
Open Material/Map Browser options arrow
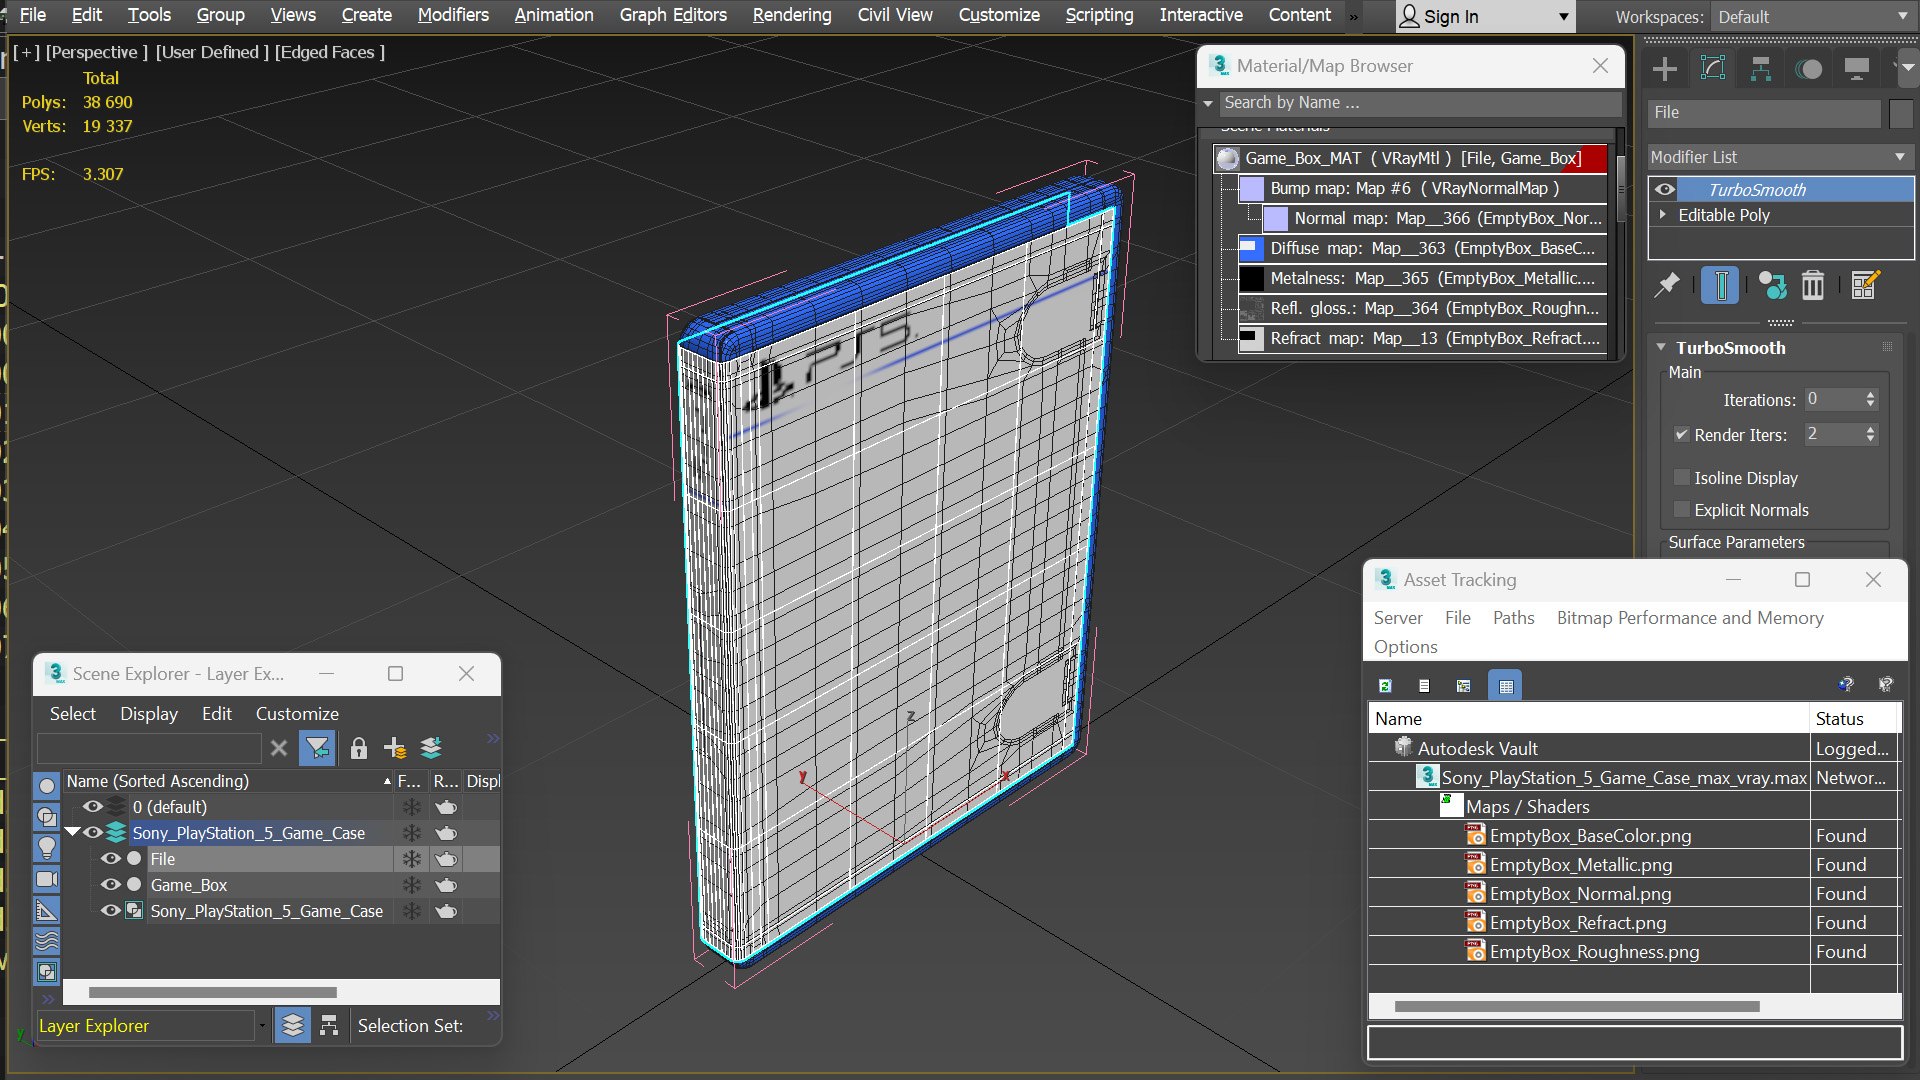pos(1208,103)
